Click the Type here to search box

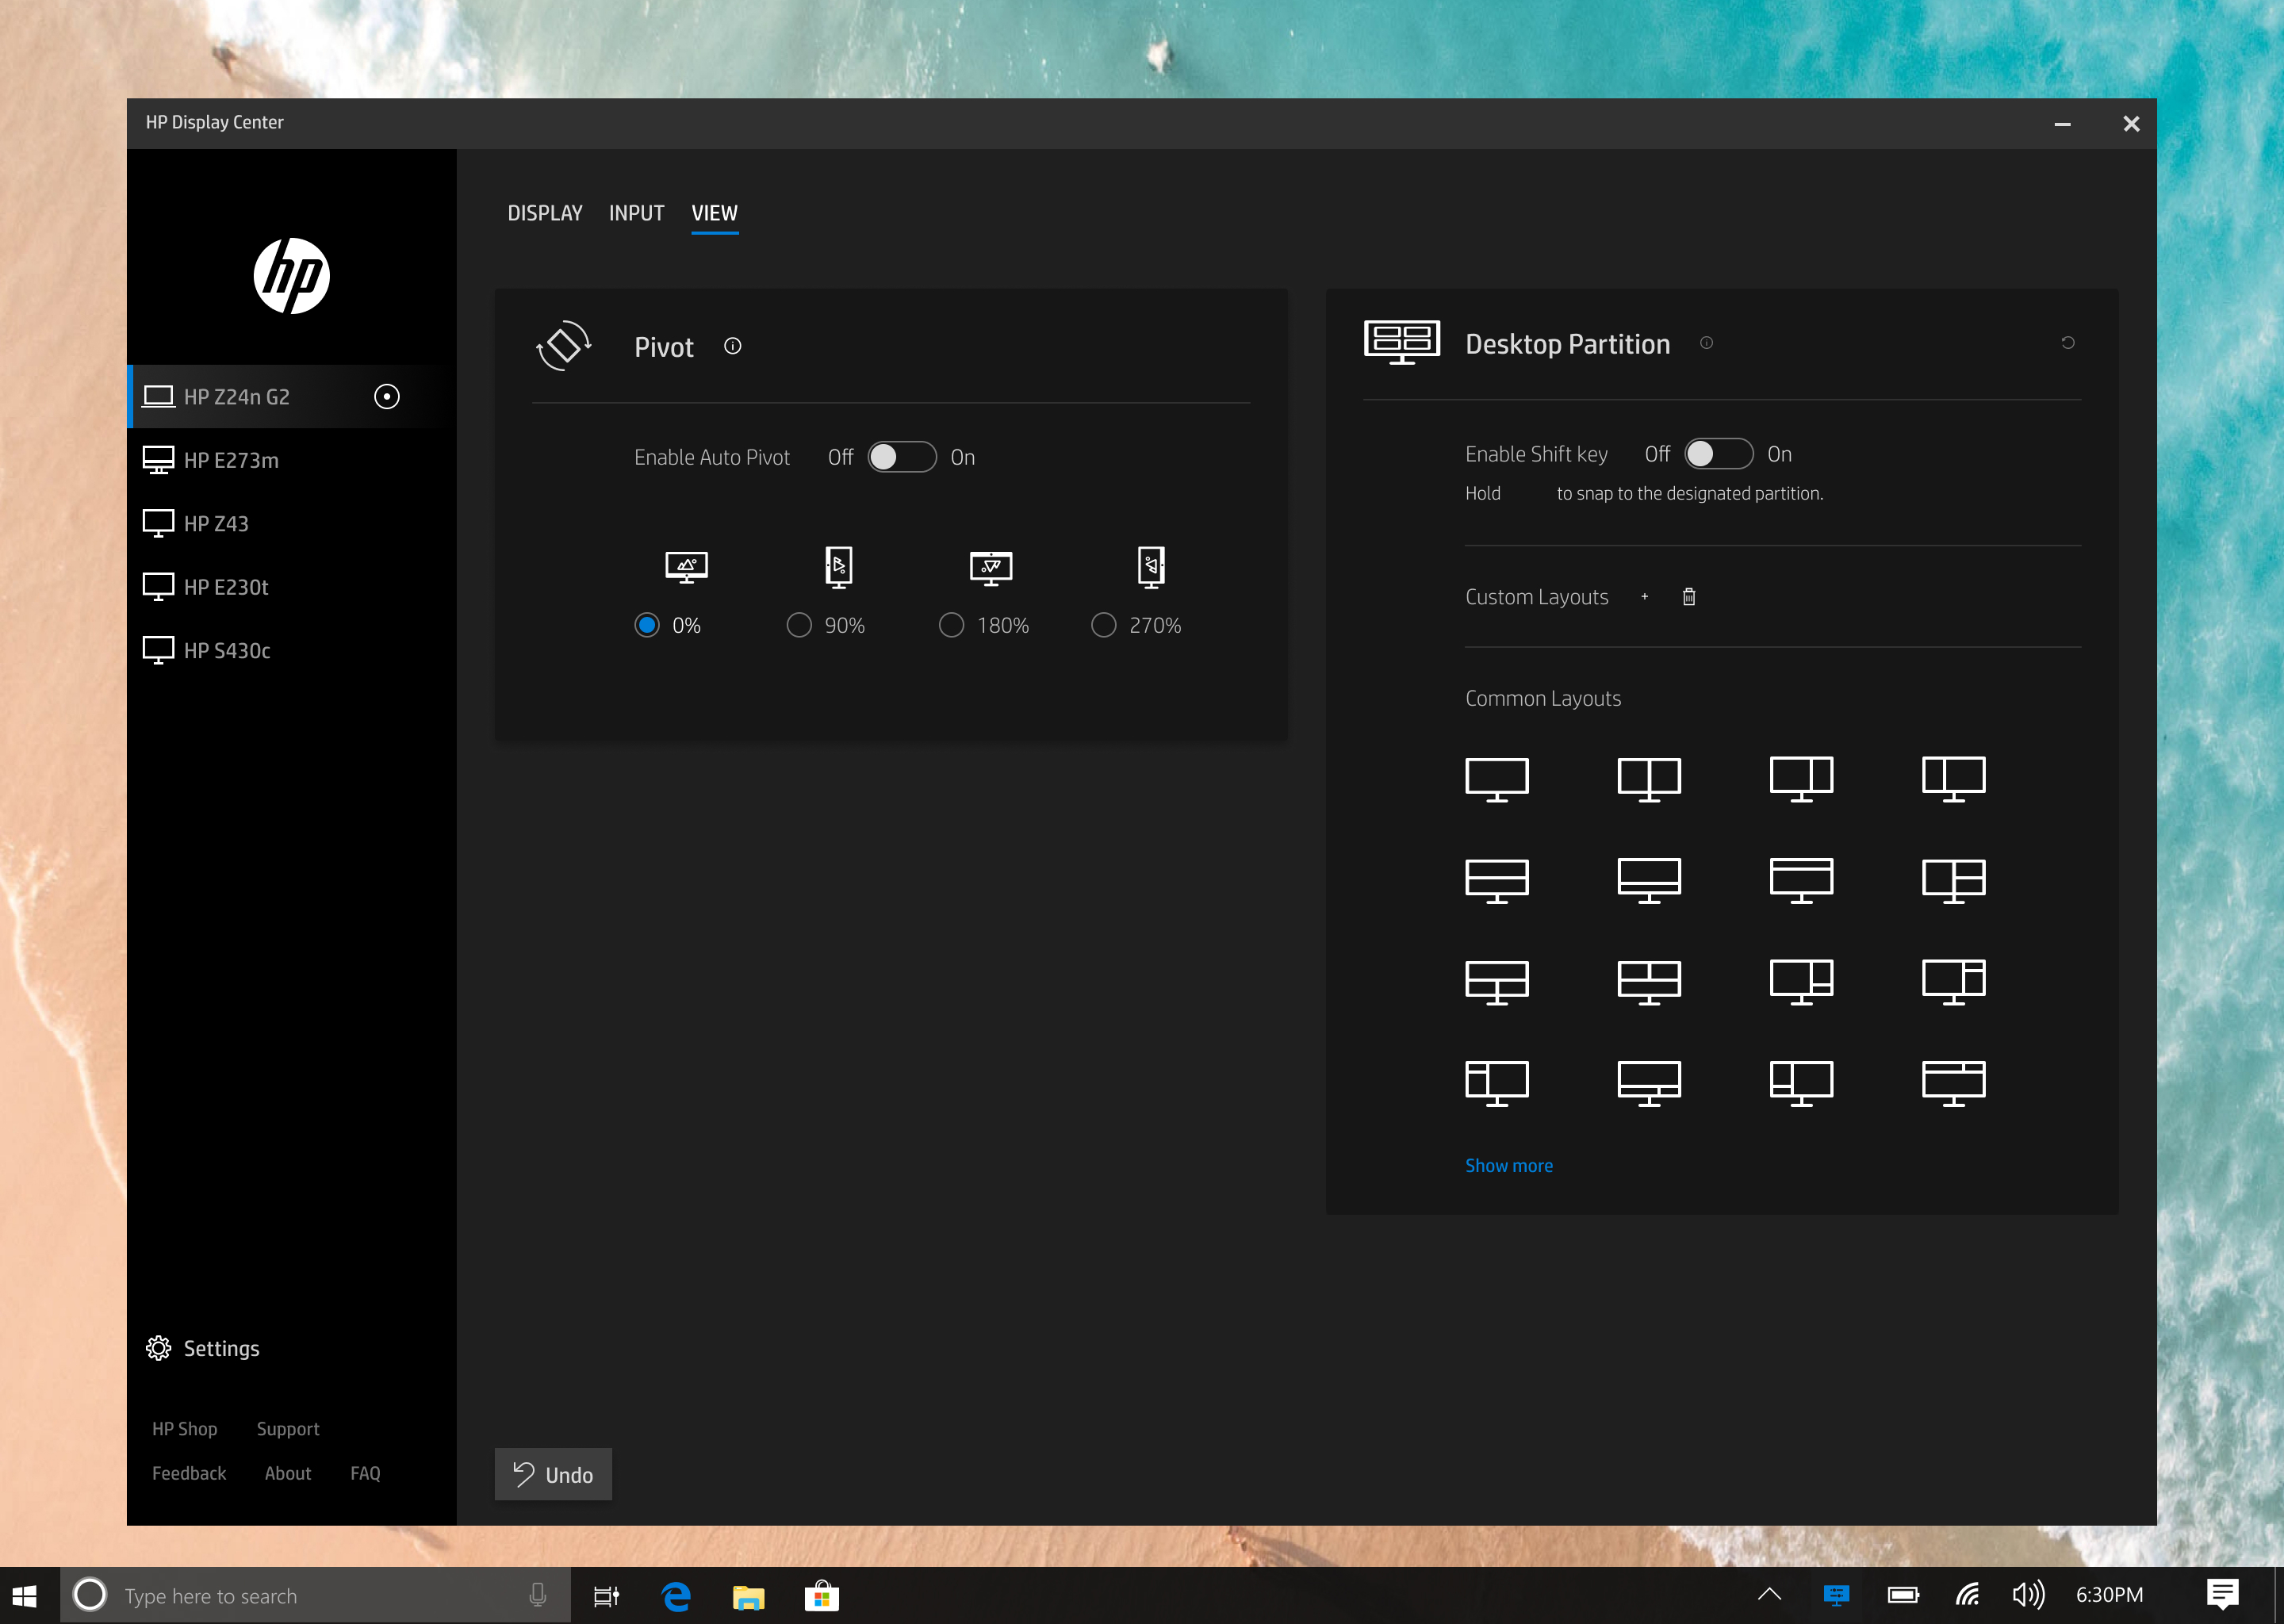coord(315,1596)
